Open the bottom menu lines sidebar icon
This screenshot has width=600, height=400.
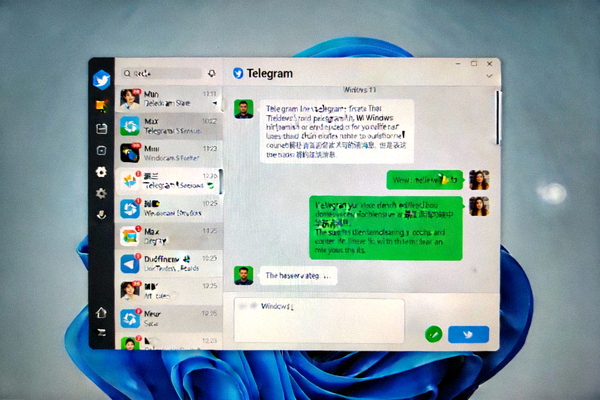click(x=101, y=332)
